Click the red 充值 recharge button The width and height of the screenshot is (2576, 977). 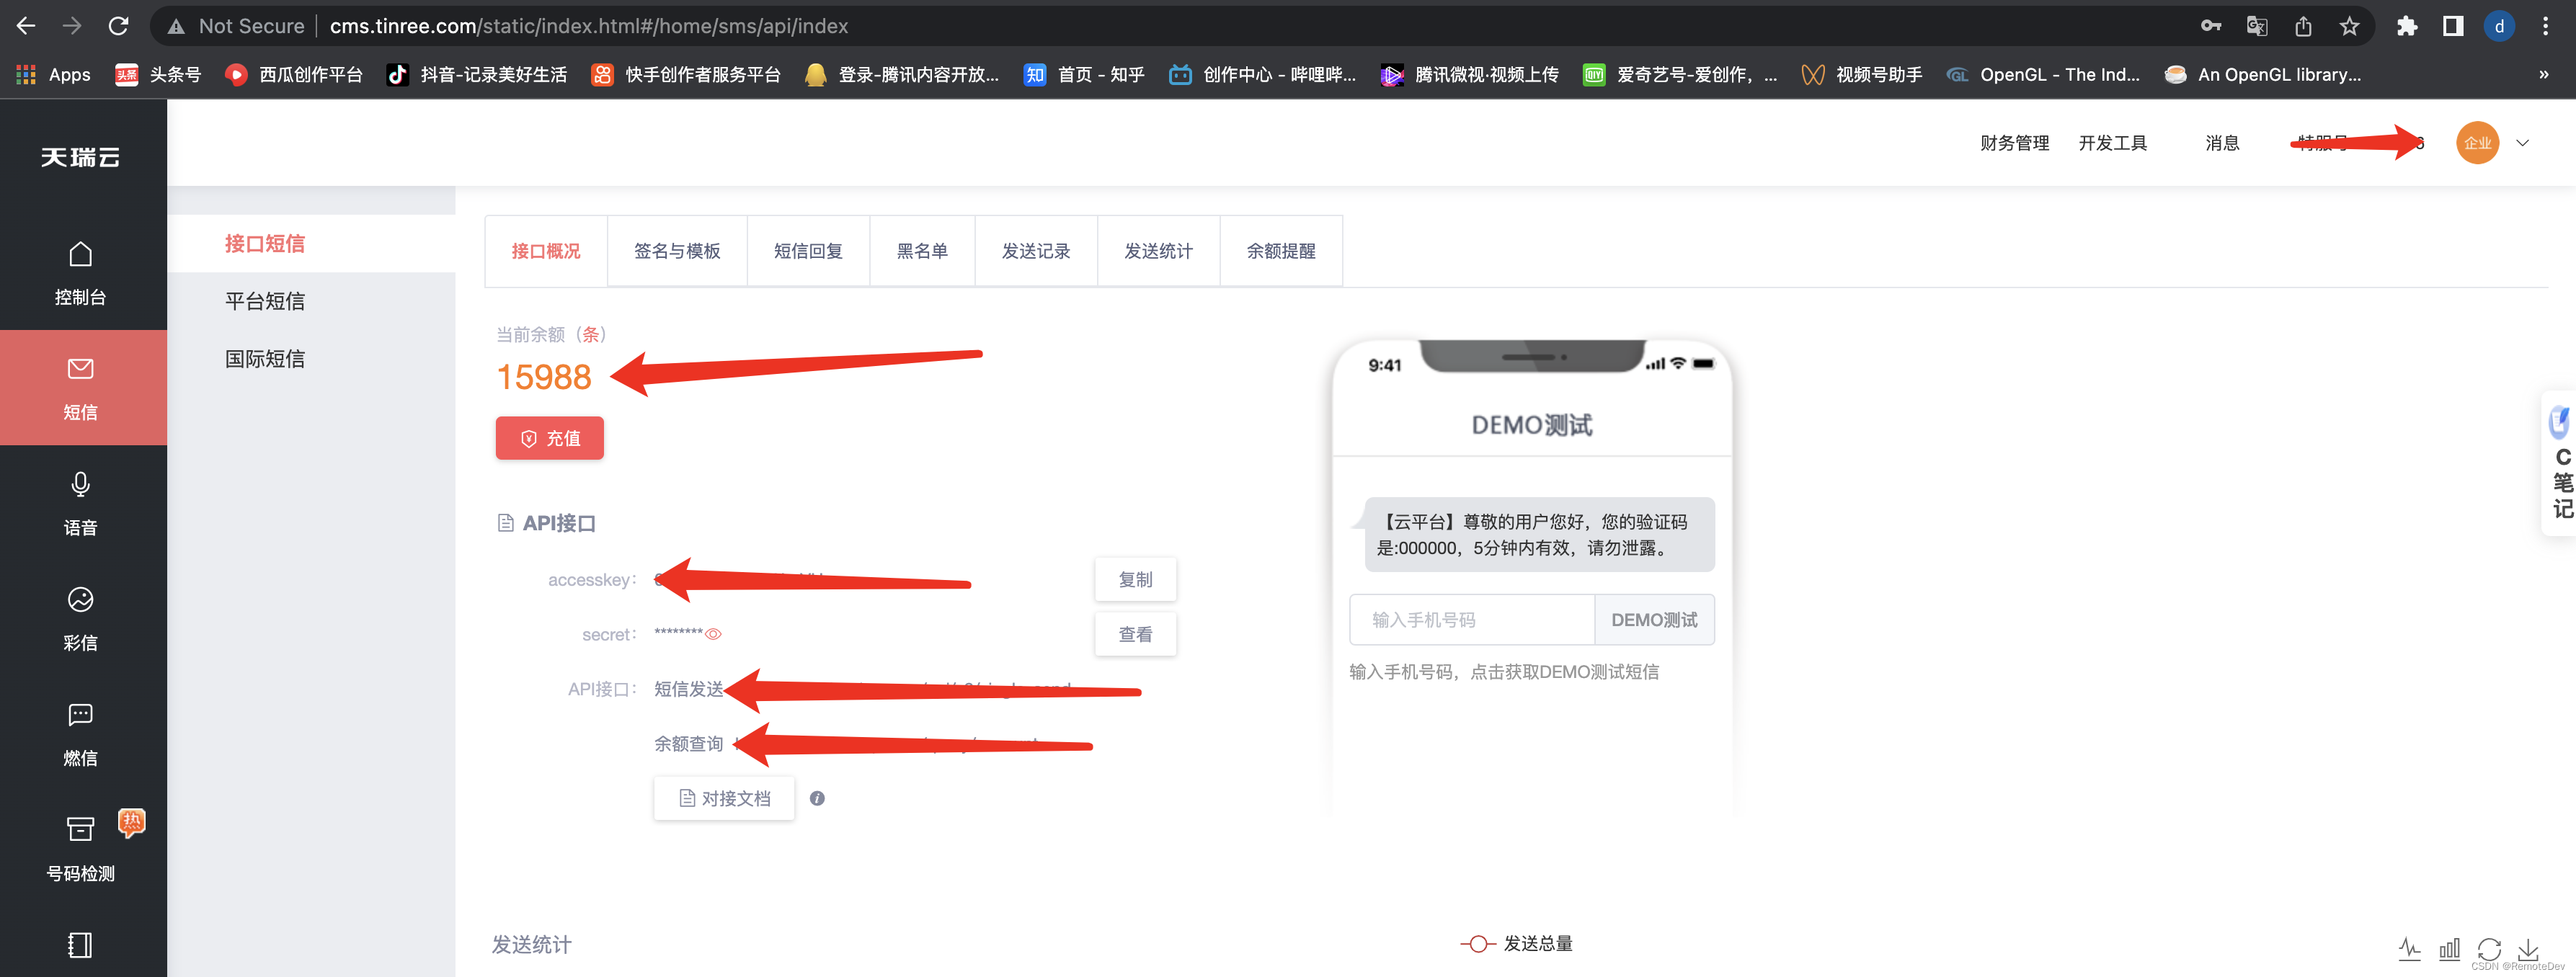550,438
